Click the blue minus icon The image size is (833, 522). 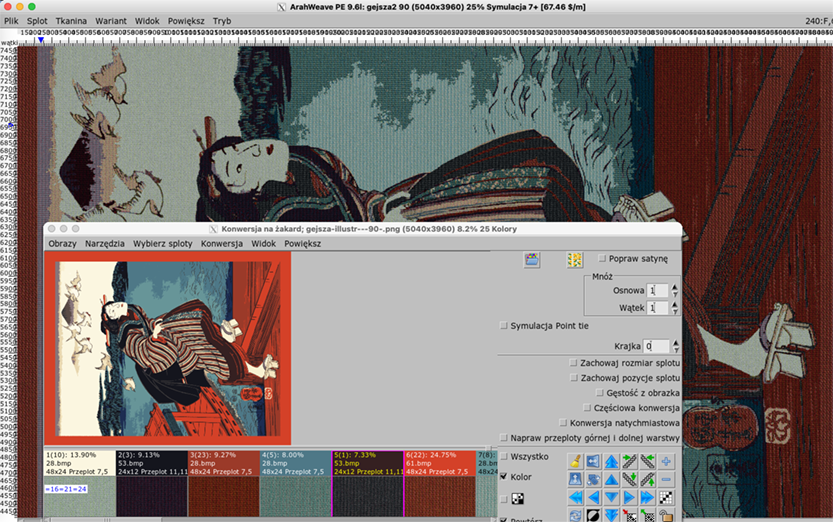(666, 480)
